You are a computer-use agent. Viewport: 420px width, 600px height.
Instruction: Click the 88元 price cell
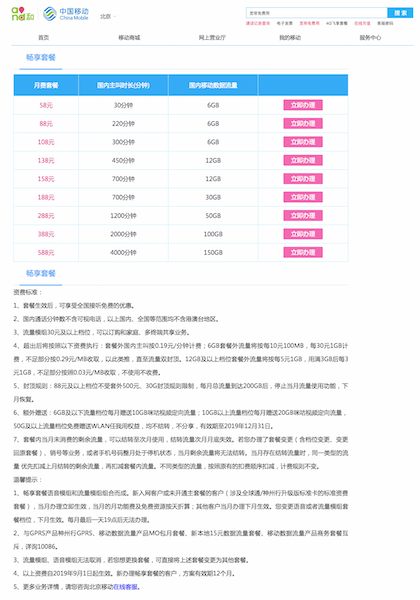(46, 124)
